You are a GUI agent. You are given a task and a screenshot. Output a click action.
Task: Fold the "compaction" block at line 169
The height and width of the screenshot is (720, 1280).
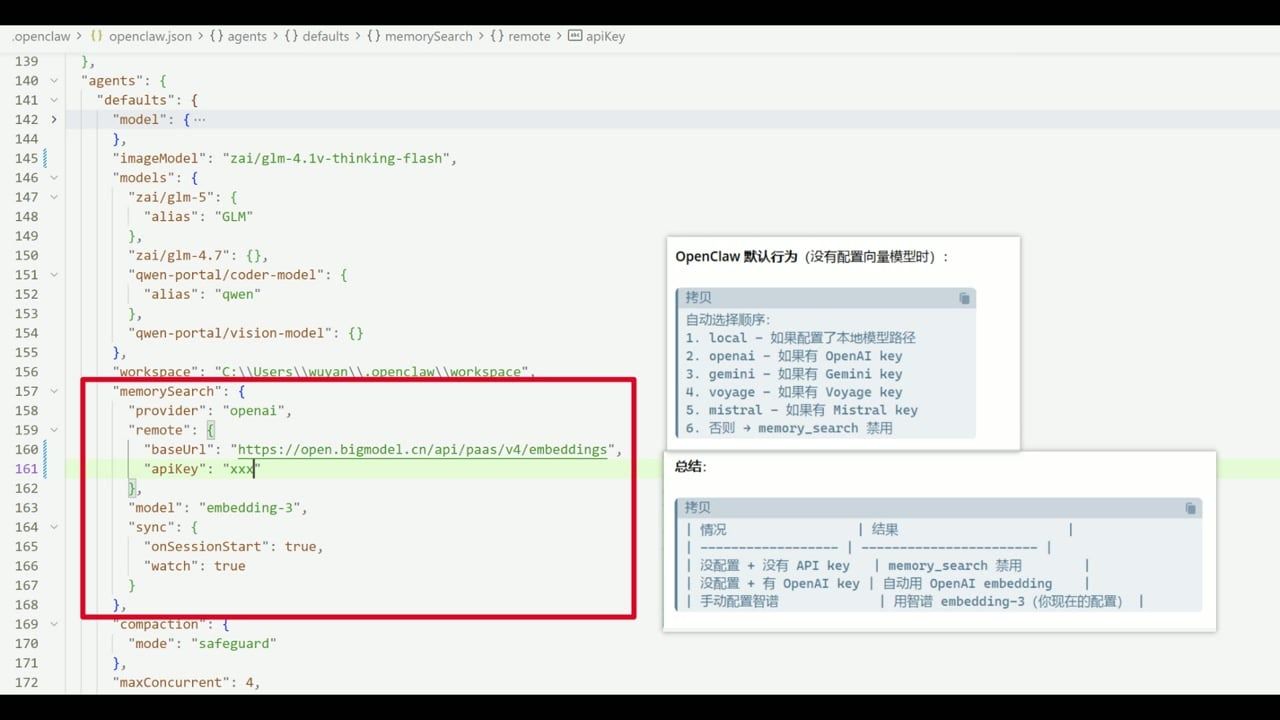tap(54, 624)
